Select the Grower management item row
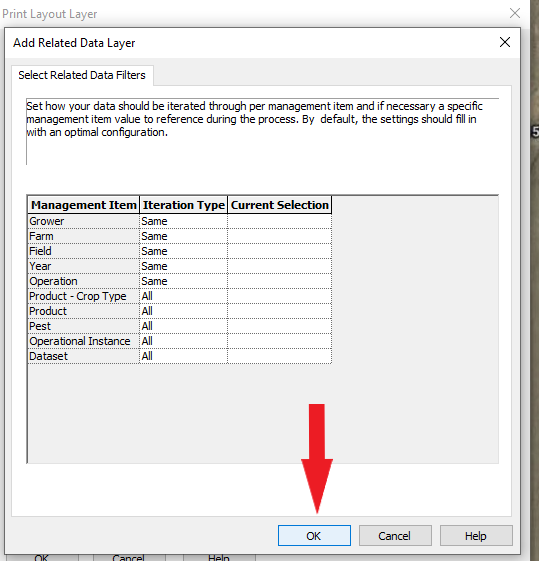Viewport: 539px width, 561px height. point(84,221)
